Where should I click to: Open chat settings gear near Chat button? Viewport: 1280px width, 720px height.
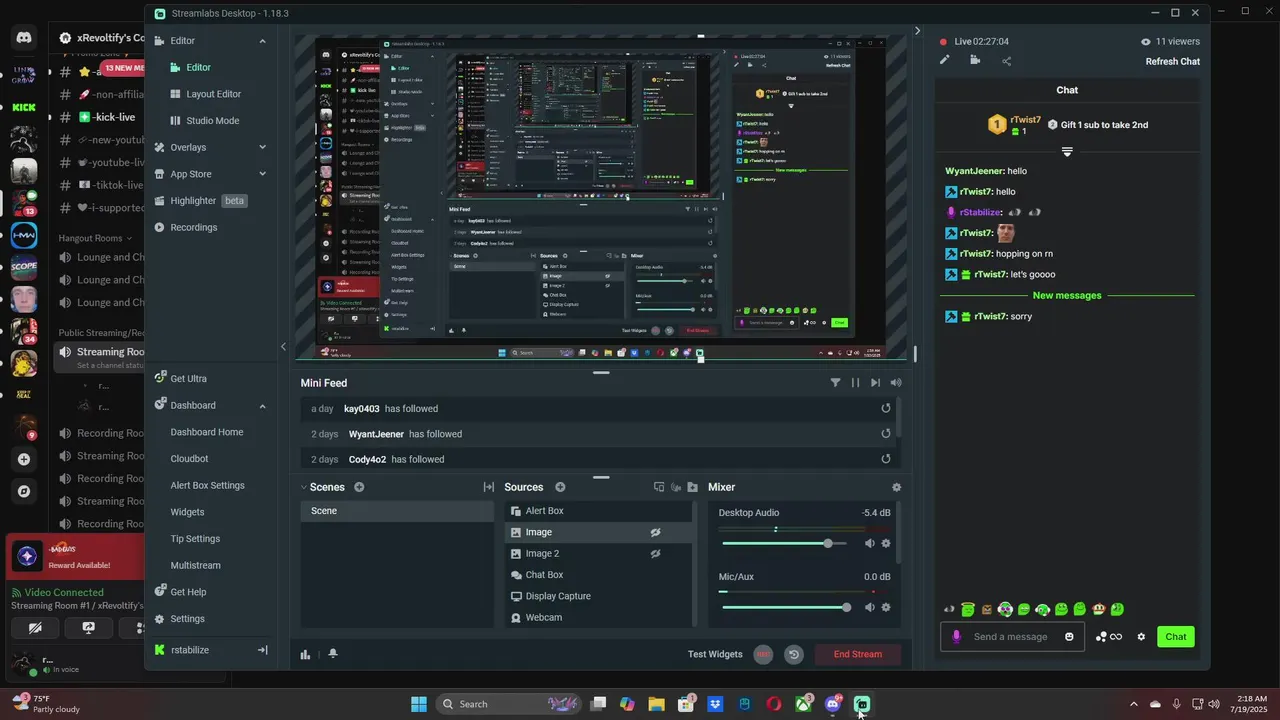click(x=1141, y=636)
